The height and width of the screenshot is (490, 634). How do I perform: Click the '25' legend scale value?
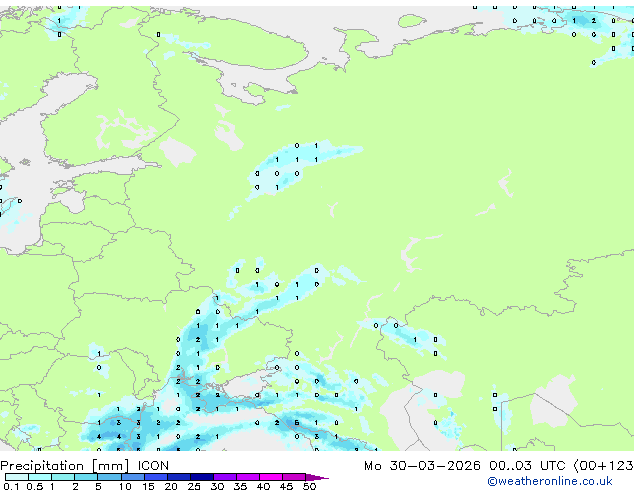coord(194,486)
